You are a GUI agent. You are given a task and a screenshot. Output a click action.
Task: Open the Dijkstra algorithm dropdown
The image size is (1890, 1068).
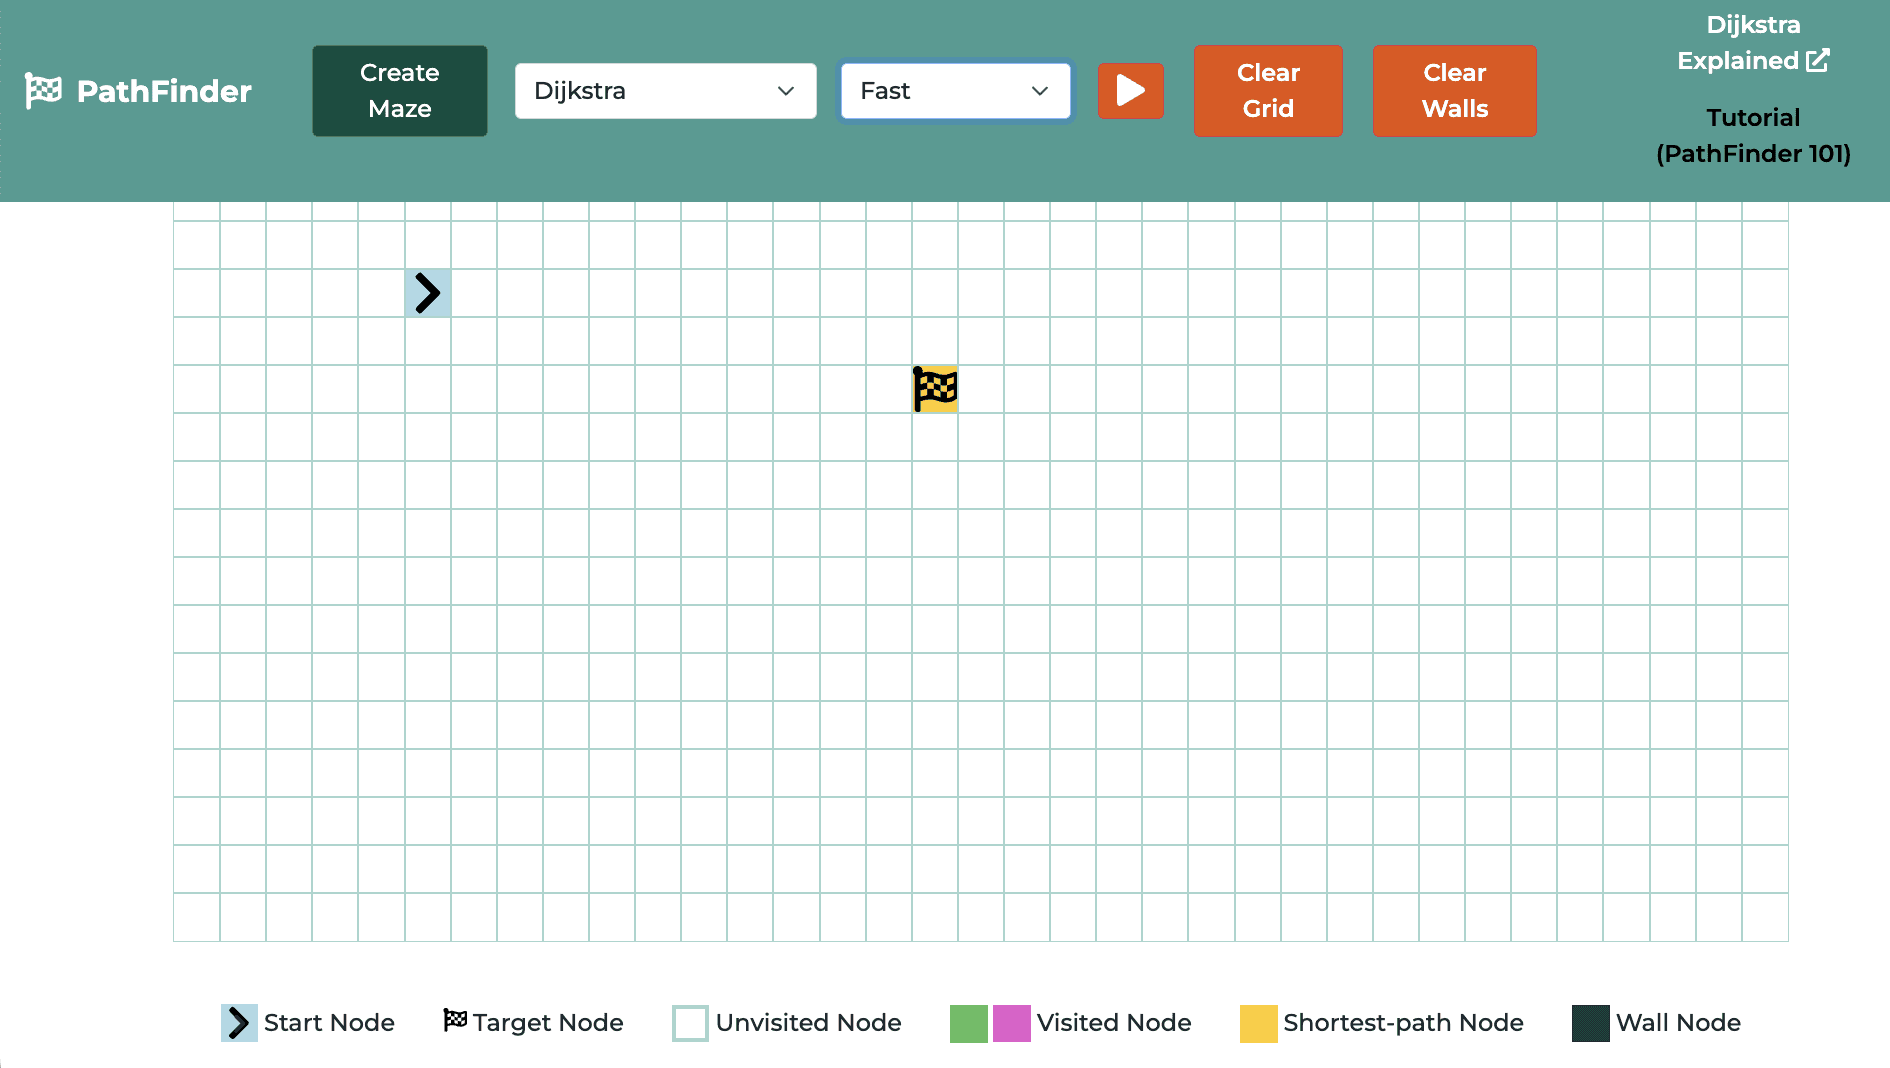click(x=666, y=91)
